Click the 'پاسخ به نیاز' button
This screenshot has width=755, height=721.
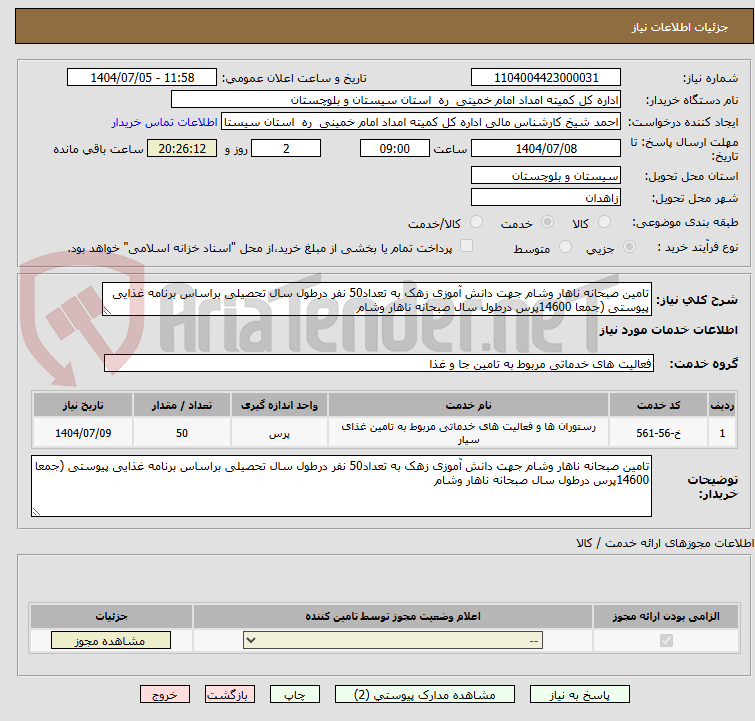coord(579,695)
